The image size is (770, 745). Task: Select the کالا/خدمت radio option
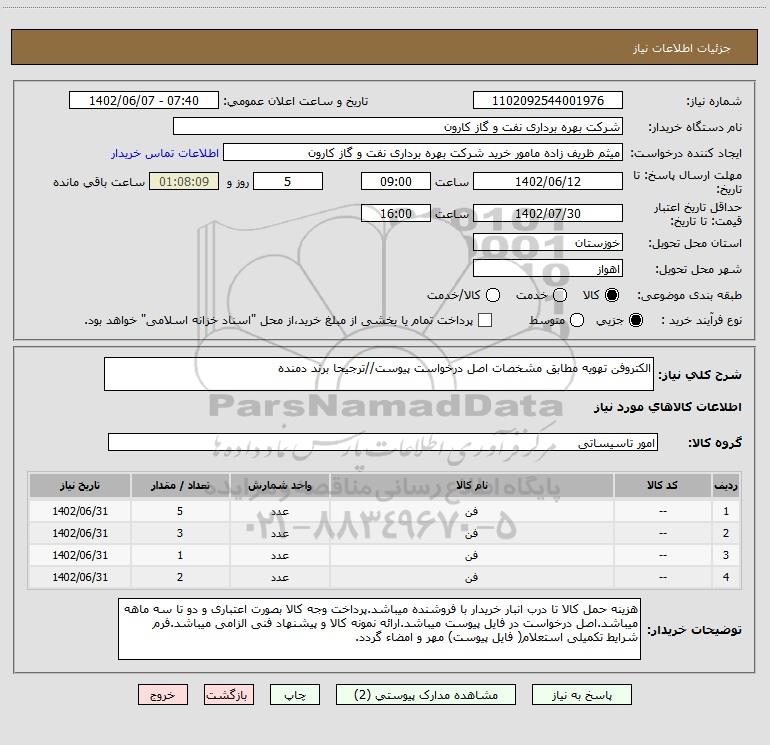tap(493, 295)
